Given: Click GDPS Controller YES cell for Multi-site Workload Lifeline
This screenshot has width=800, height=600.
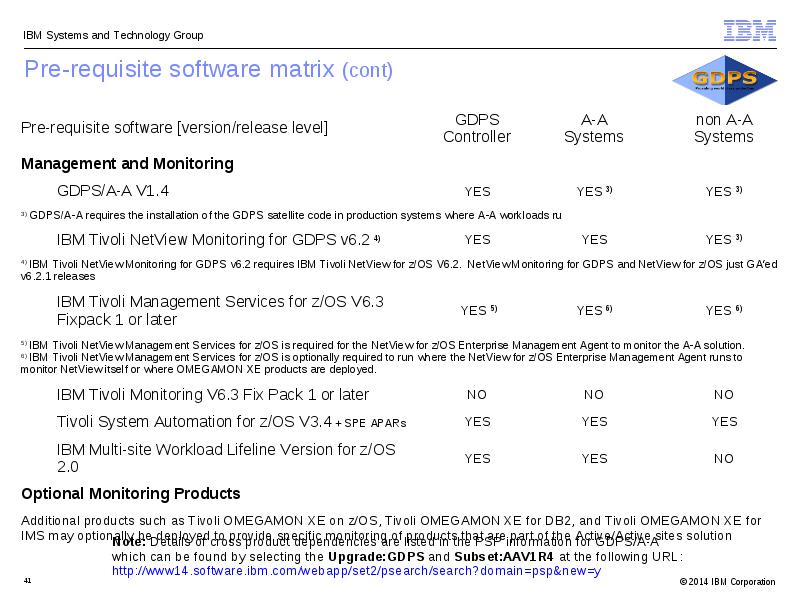Looking at the screenshot, I should [x=477, y=459].
